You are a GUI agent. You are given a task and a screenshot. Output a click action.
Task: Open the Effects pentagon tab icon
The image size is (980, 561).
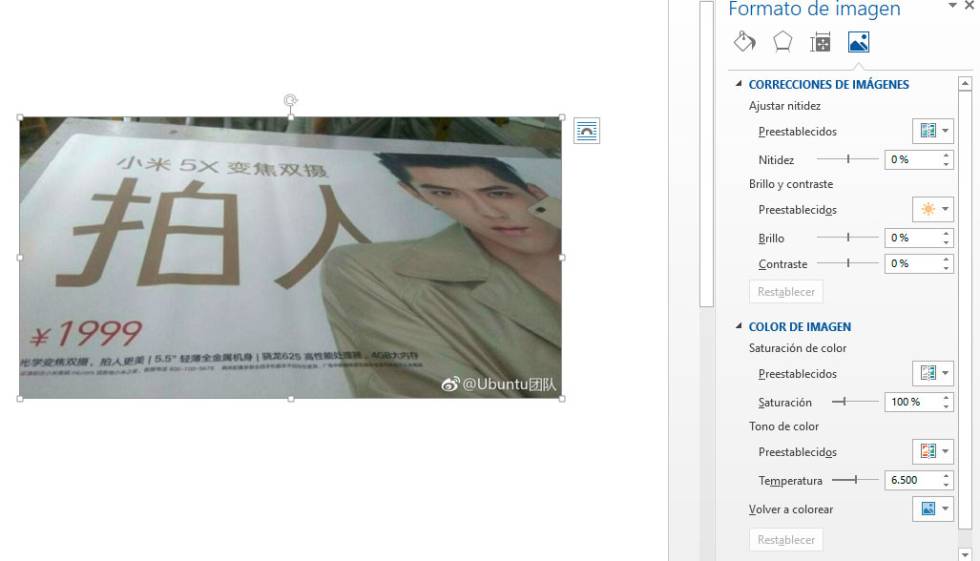click(x=782, y=42)
